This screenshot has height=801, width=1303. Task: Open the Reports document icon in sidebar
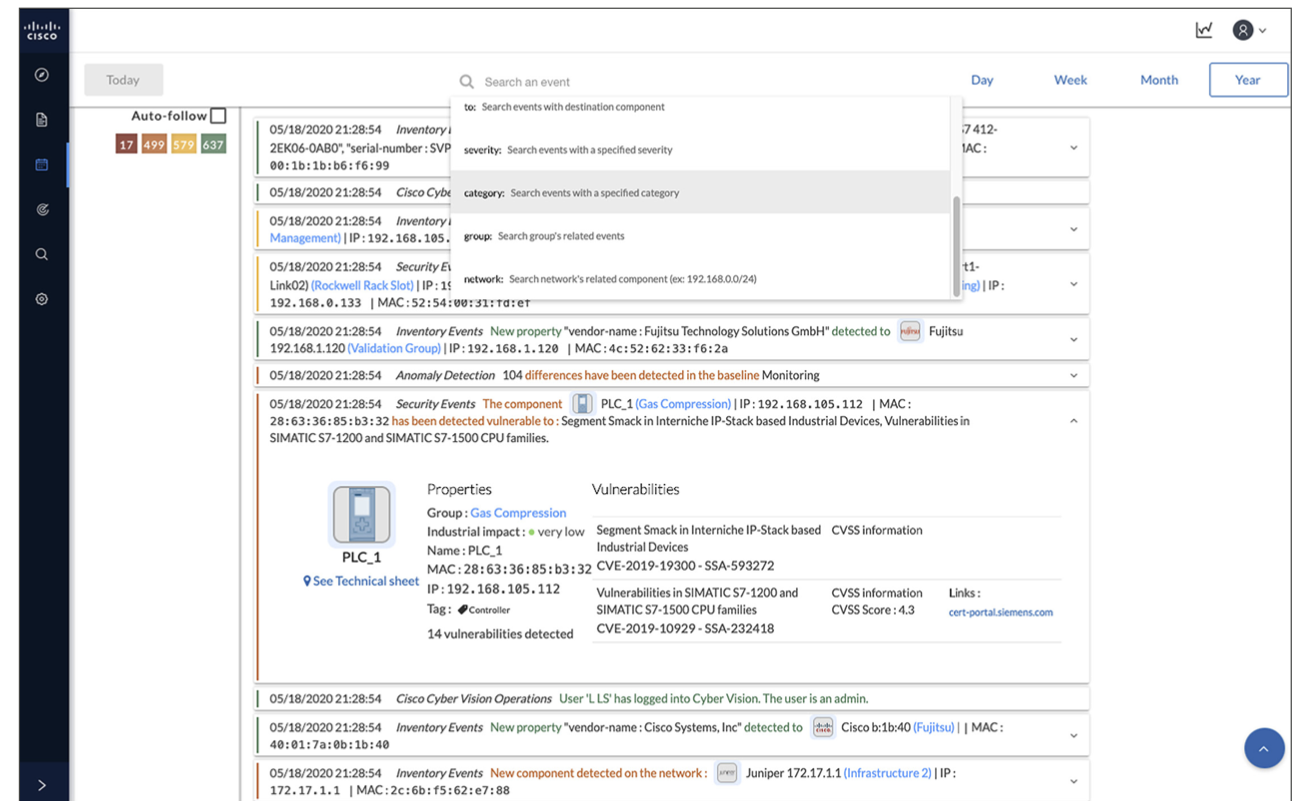tap(42, 120)
